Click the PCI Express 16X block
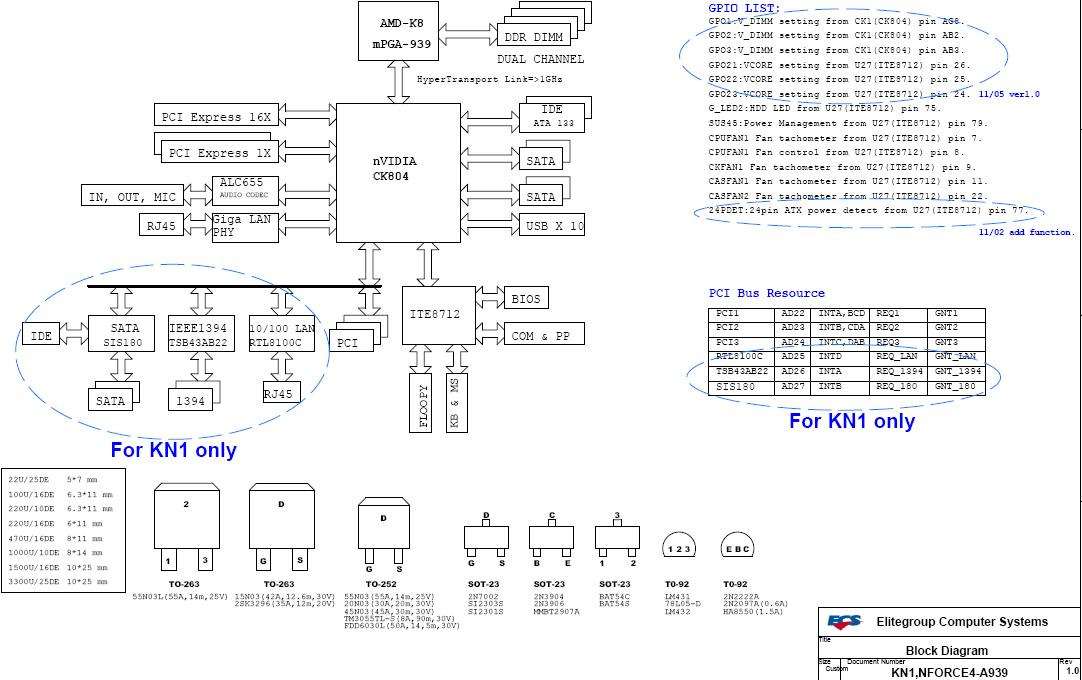1082x680 pixels. click(216, 116)
